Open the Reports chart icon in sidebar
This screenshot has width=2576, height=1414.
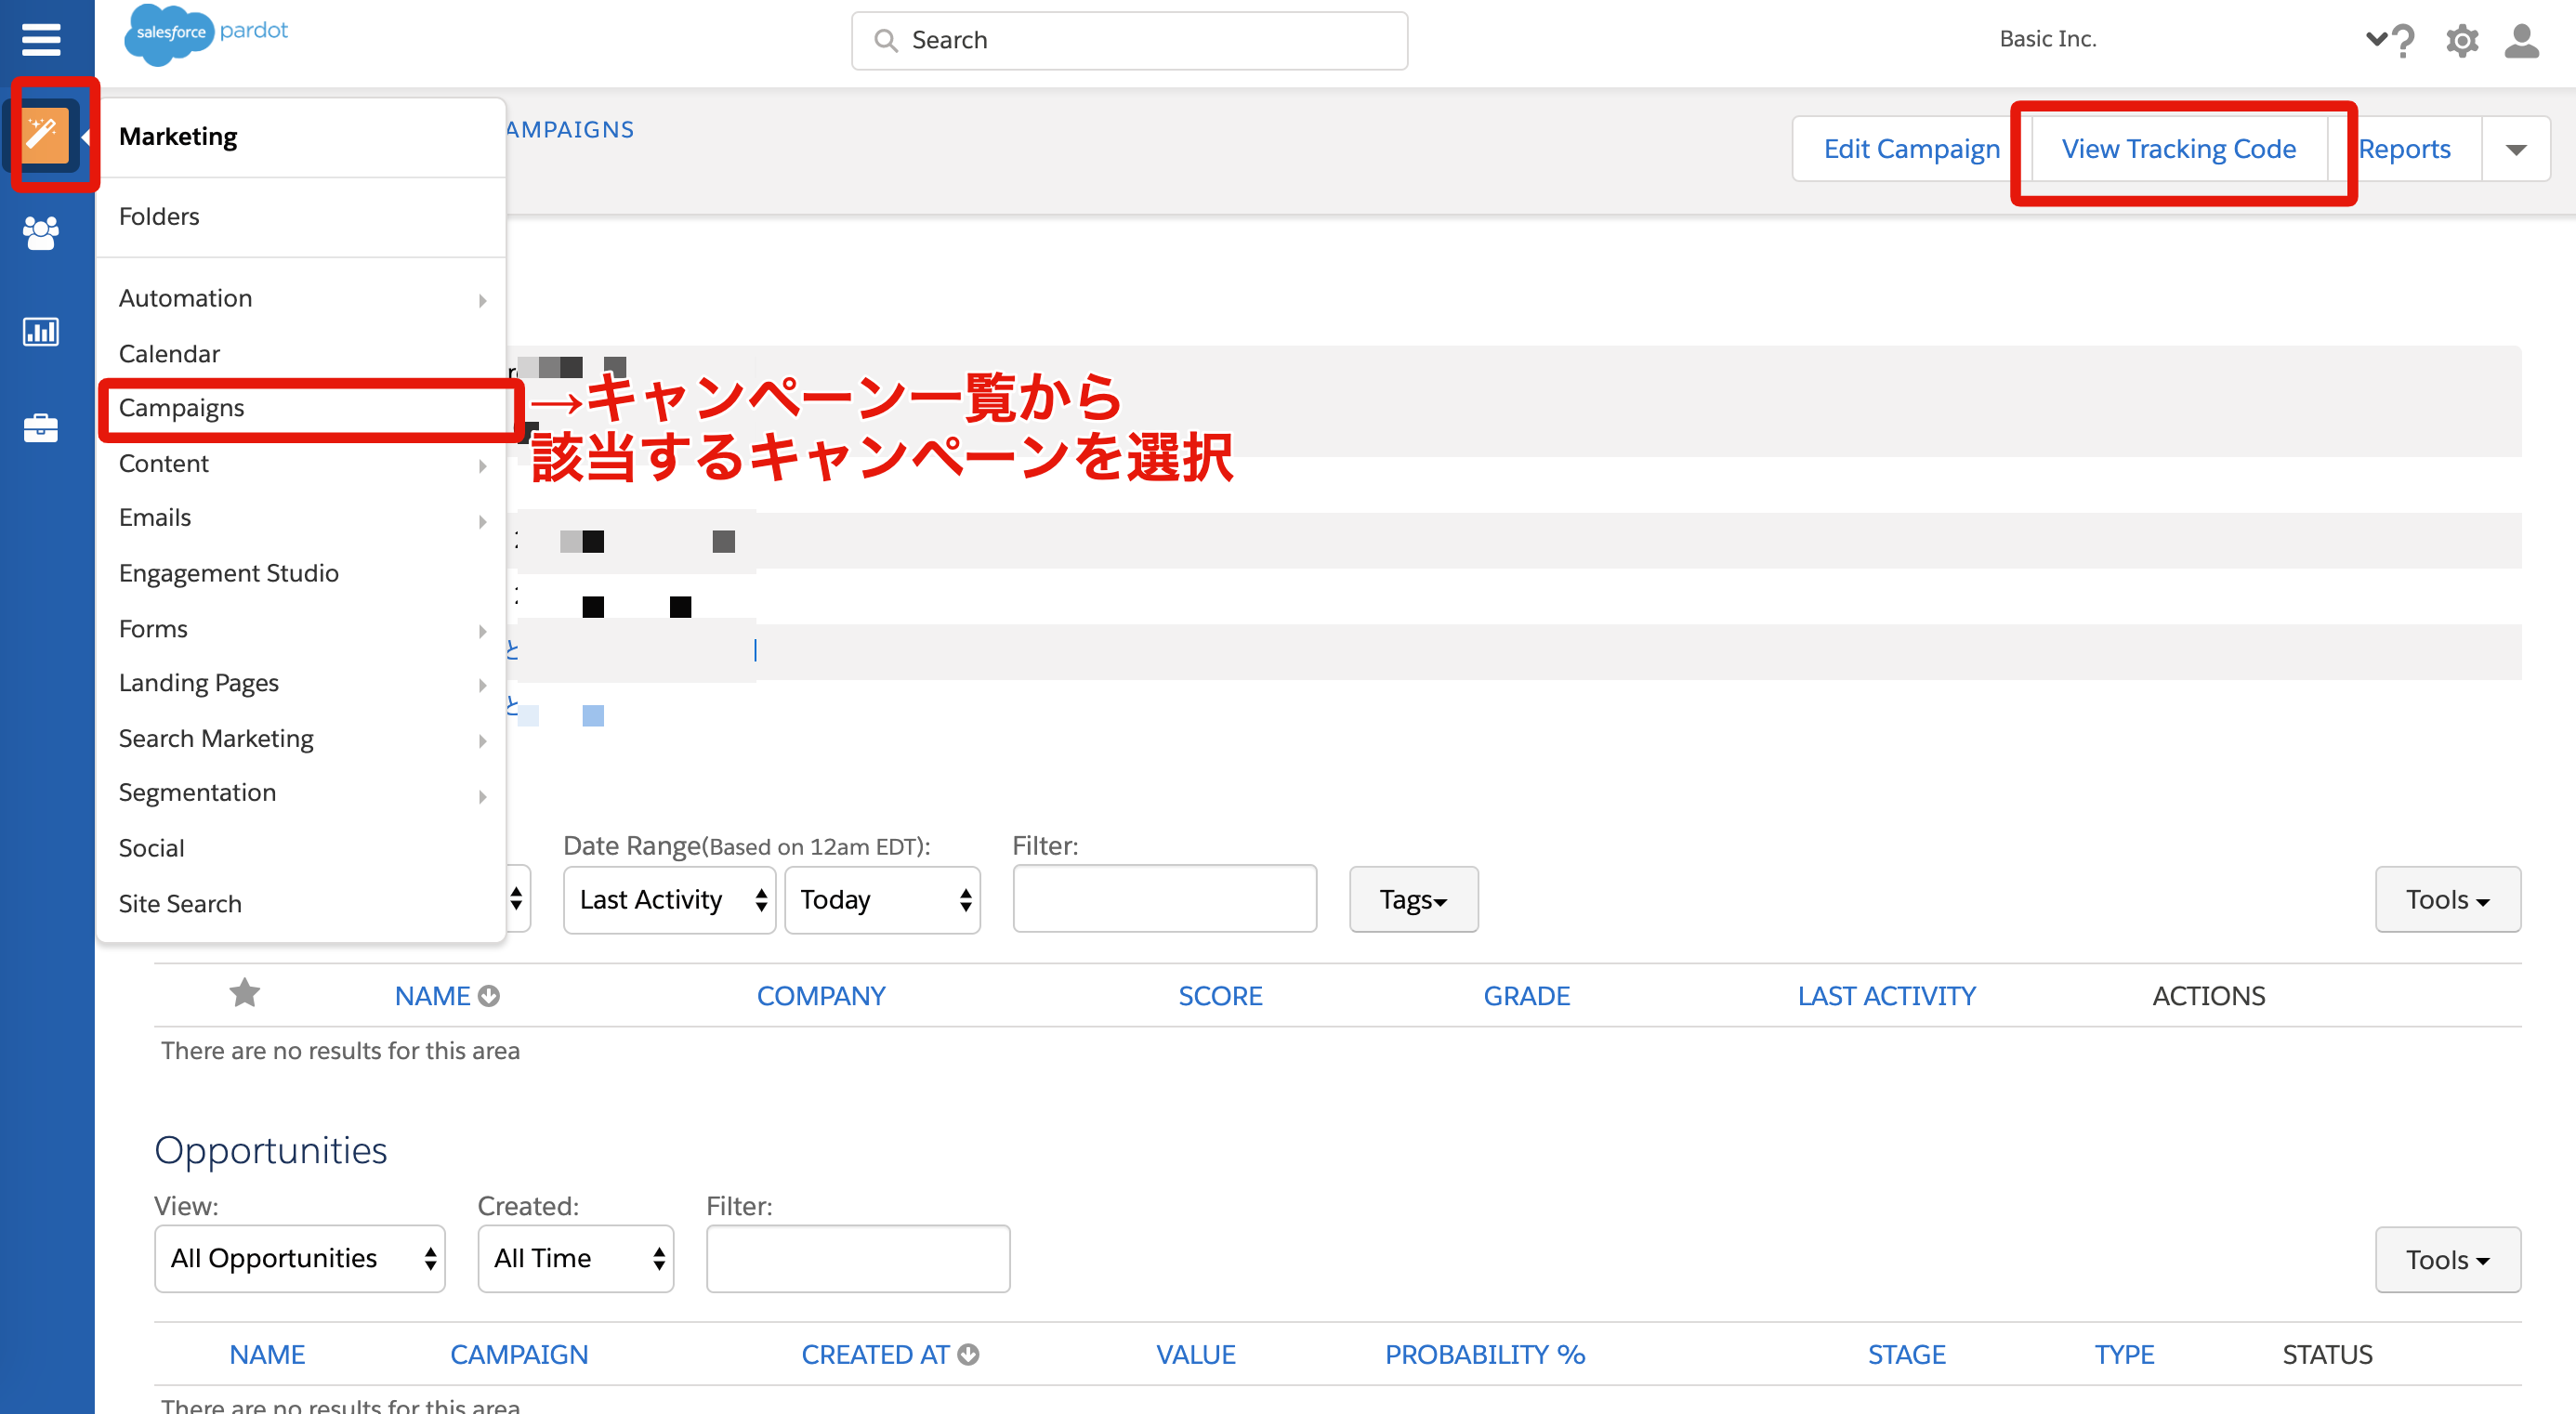click(41, 330)
